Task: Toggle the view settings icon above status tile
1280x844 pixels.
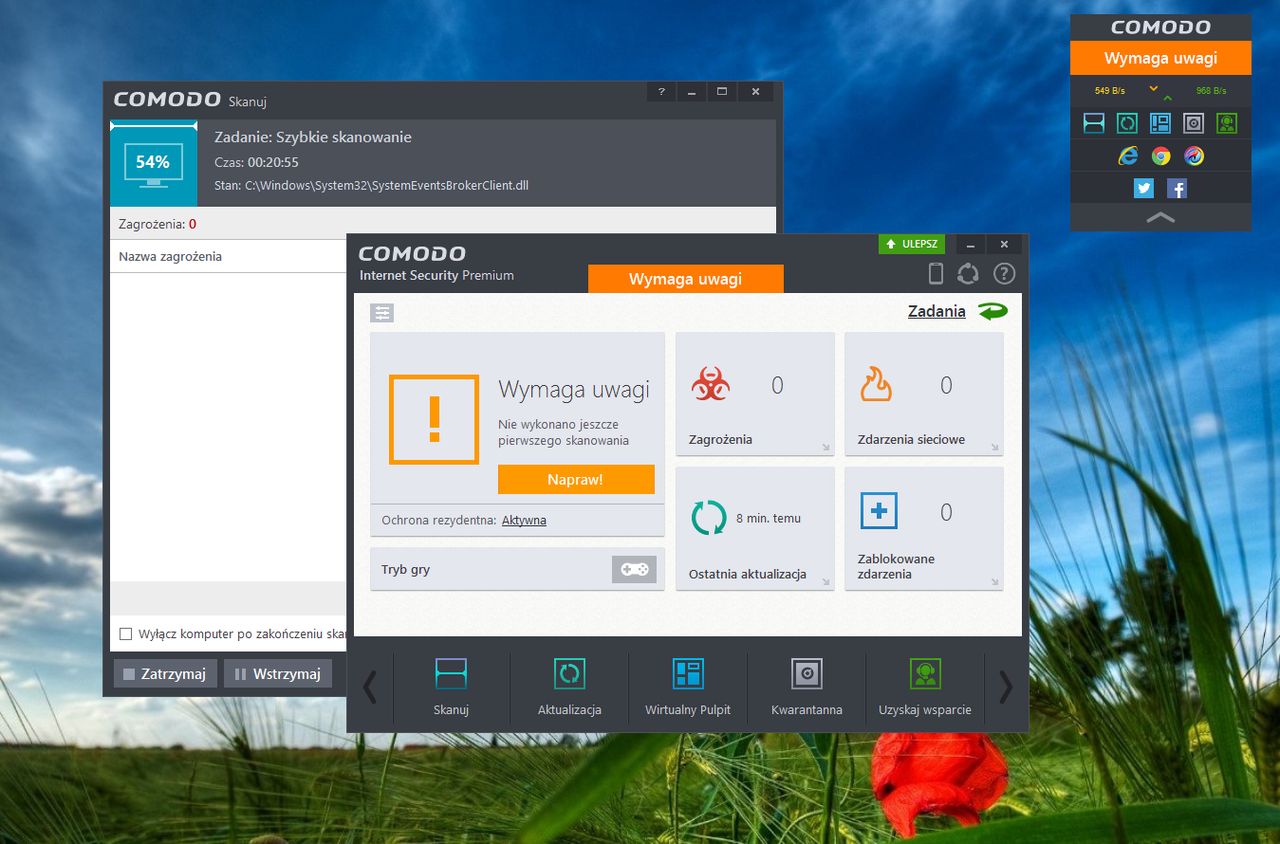Action: point(382,313)
